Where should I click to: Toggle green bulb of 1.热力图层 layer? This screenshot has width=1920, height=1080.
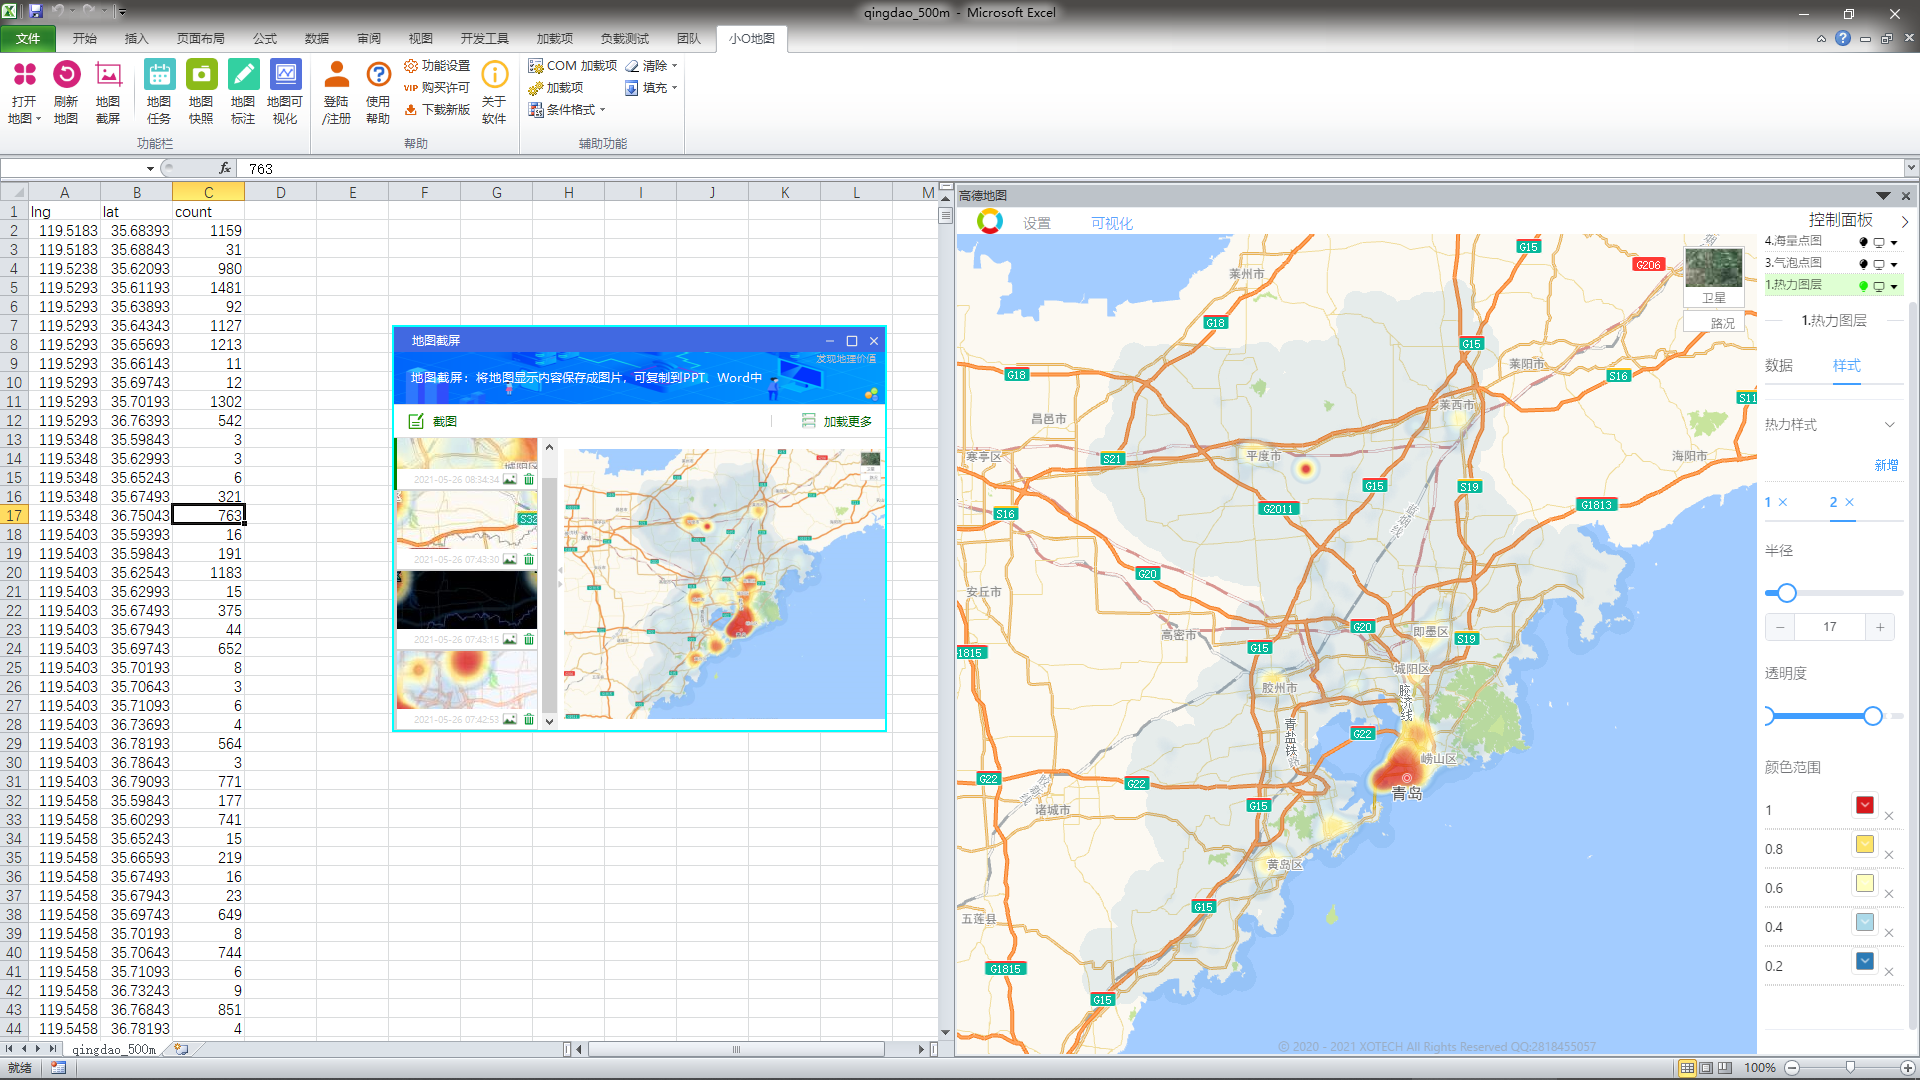pyautogui.click(x=1863, y=286)
